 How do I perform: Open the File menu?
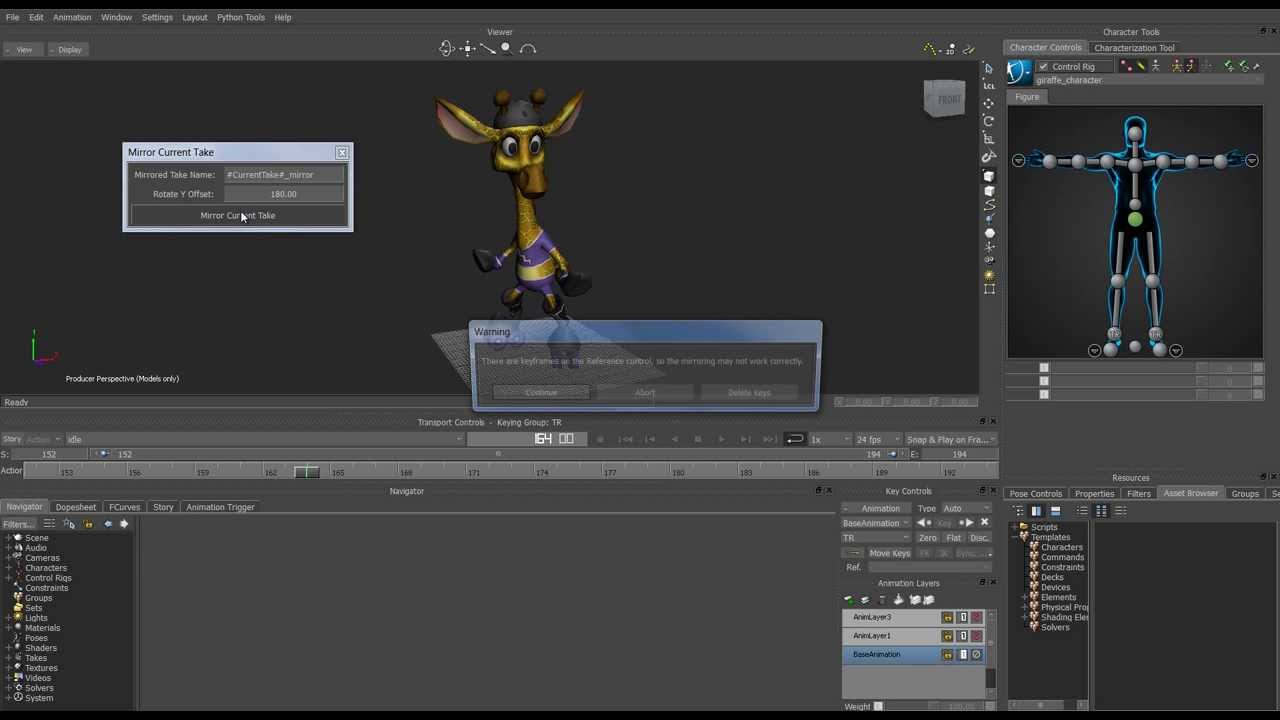coord(12,17)
